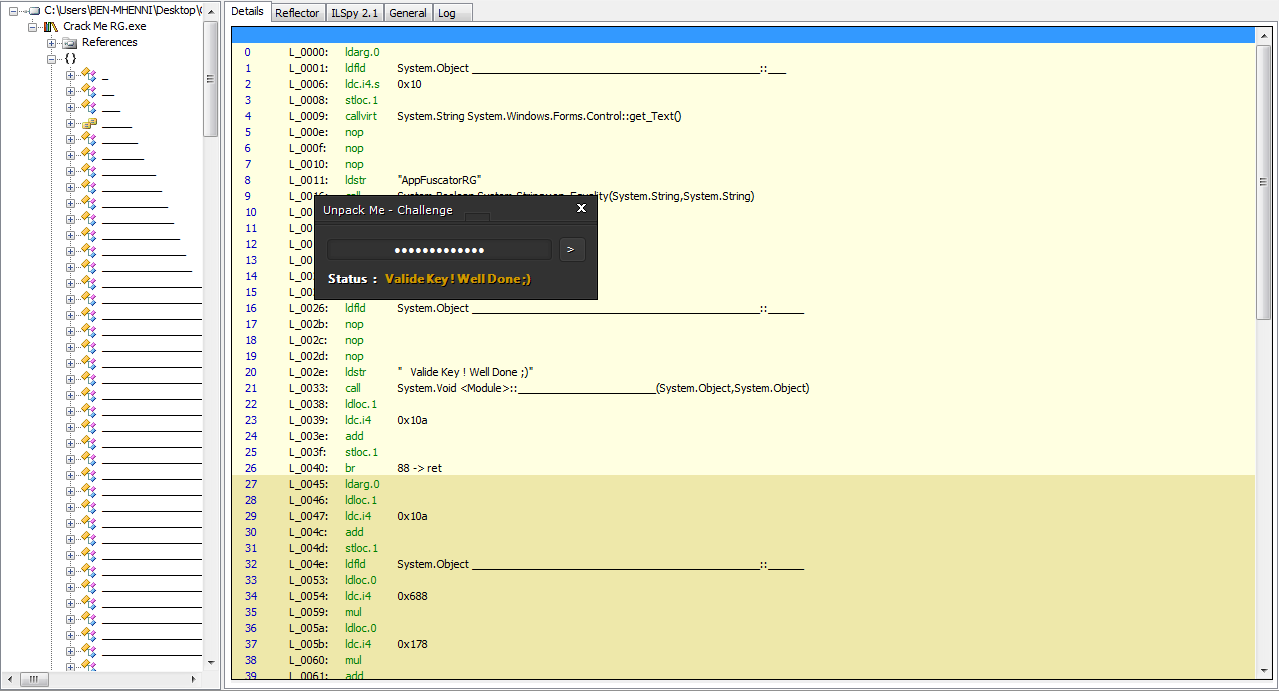Click the IL listing's vertical scrollbar thumb
Screen dimensions: 1279x691
click(1263, 183)
